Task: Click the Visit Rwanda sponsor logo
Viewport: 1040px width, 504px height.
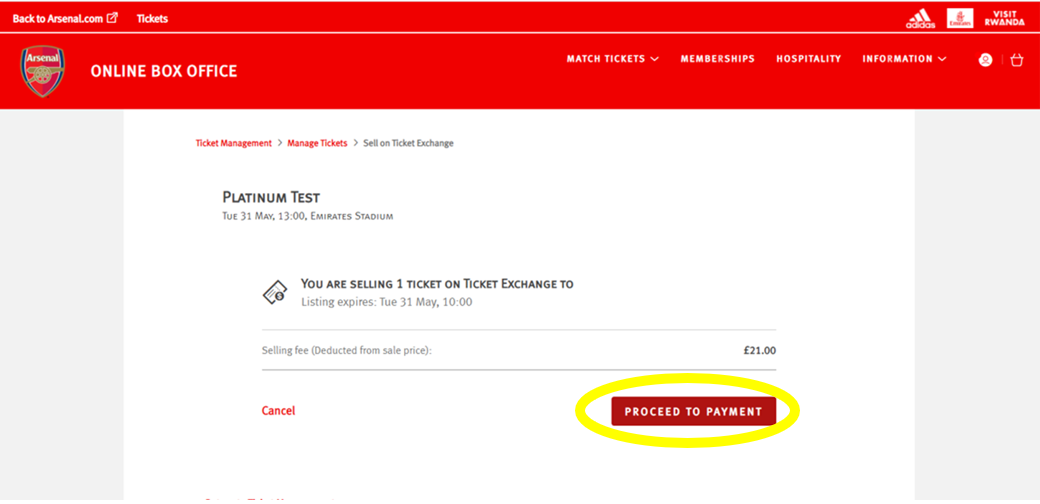Action: click(1004, 19)
